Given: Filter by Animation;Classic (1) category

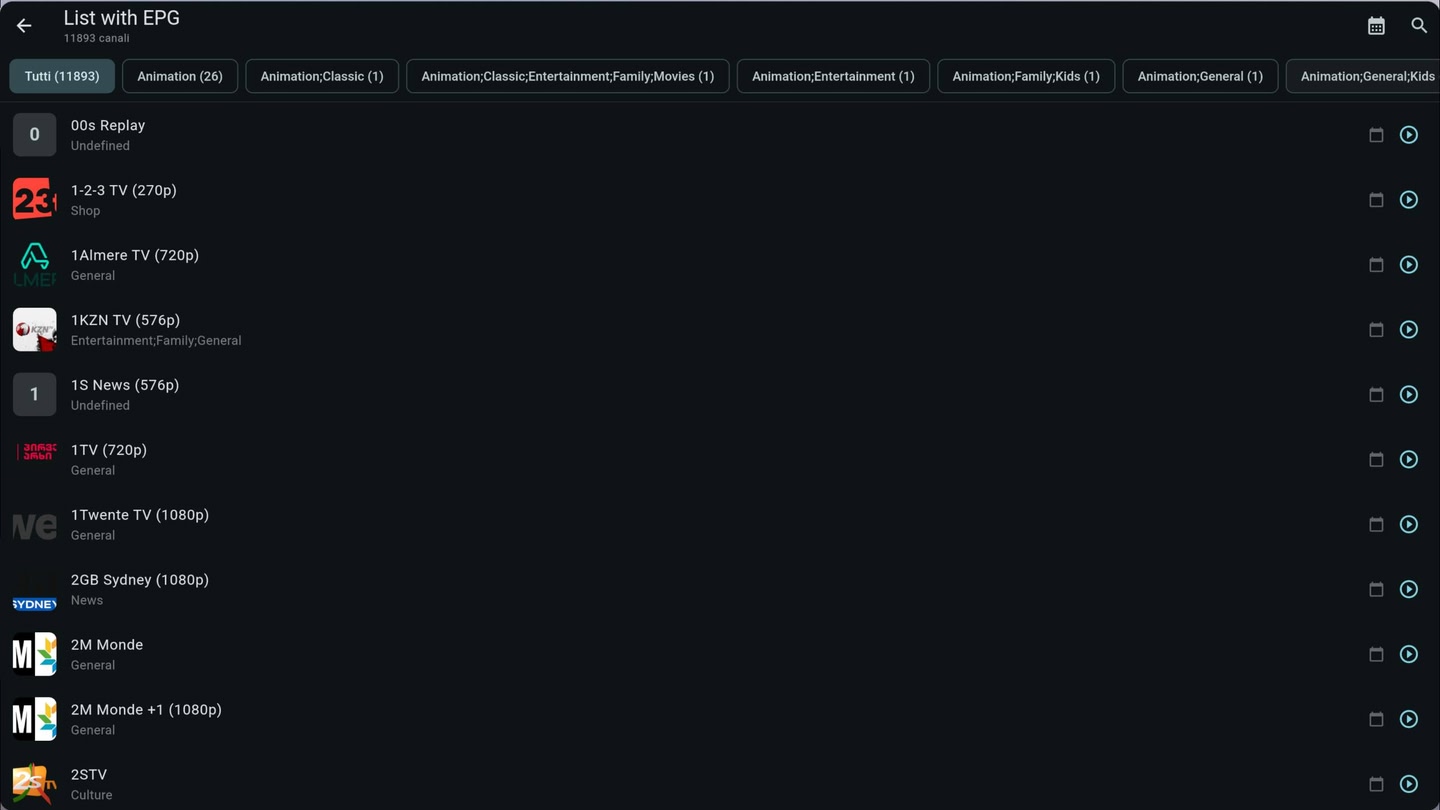Looking at the screenshot, I should tap(322, 76).
